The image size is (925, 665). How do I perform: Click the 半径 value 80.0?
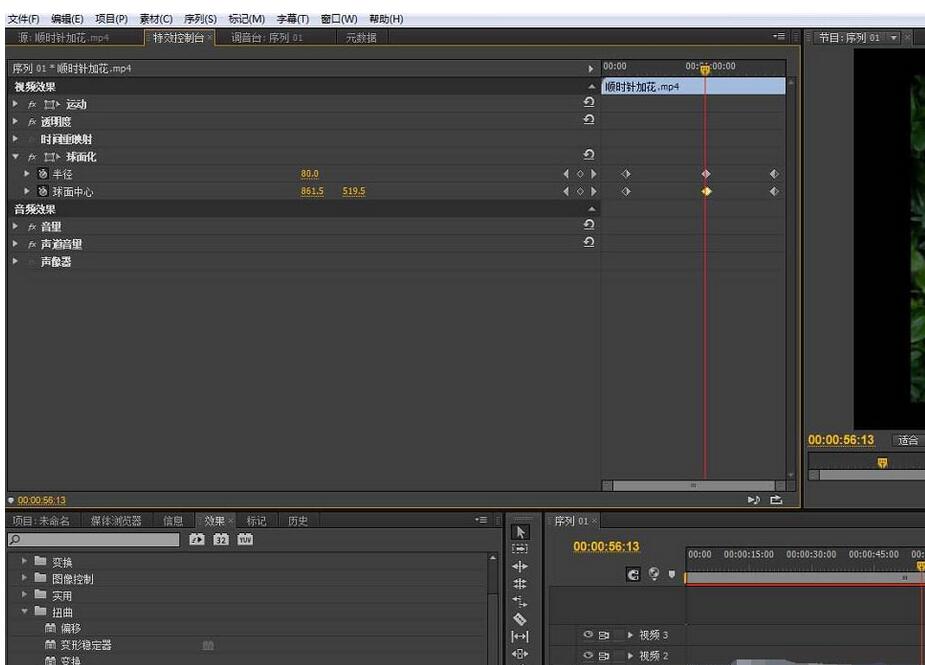point(309,174)
